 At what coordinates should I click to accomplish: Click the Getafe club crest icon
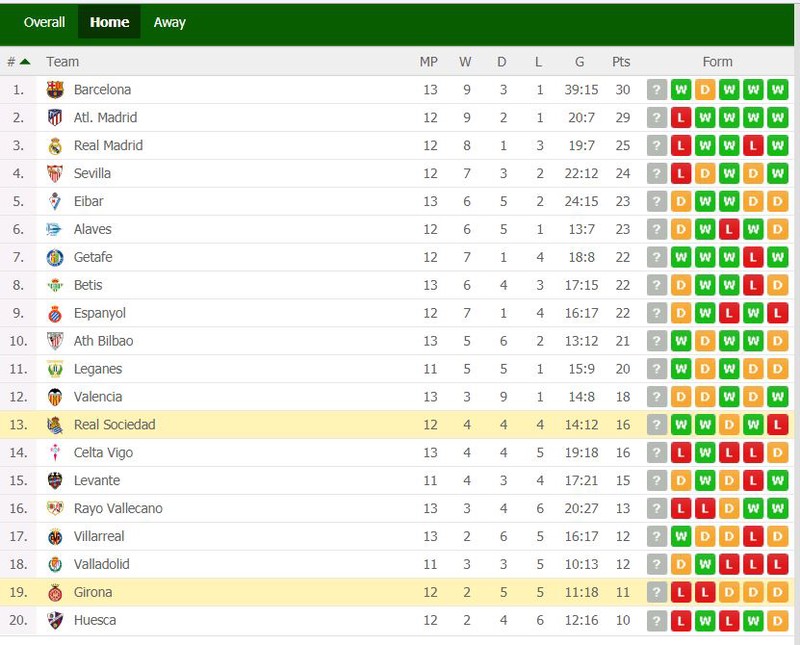click(x=55, y=258)
